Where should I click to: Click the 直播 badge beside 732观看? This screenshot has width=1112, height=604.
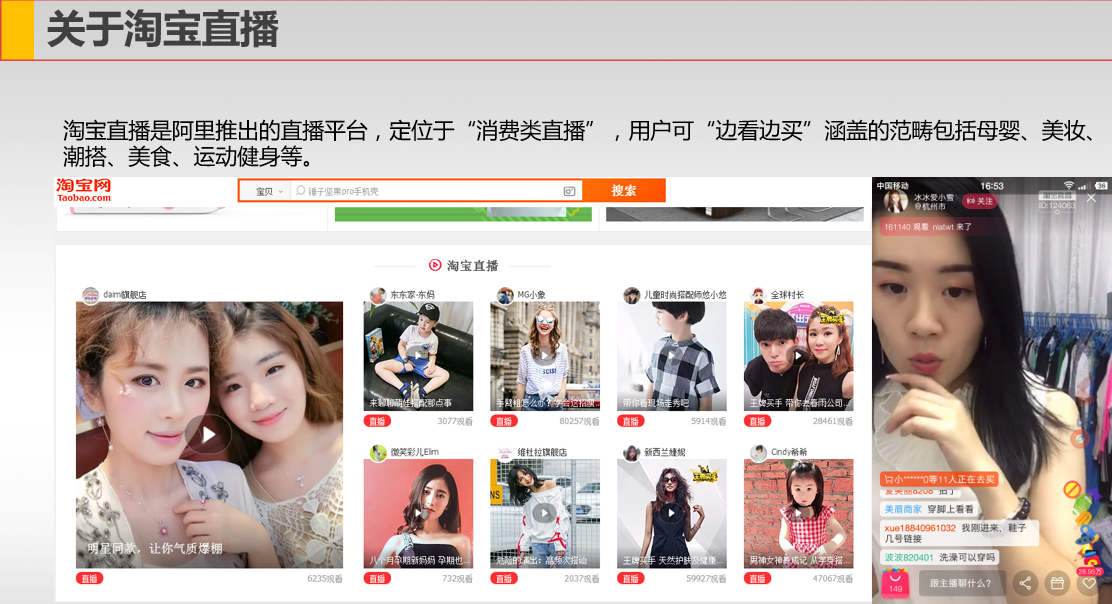[x=377, y=578]
